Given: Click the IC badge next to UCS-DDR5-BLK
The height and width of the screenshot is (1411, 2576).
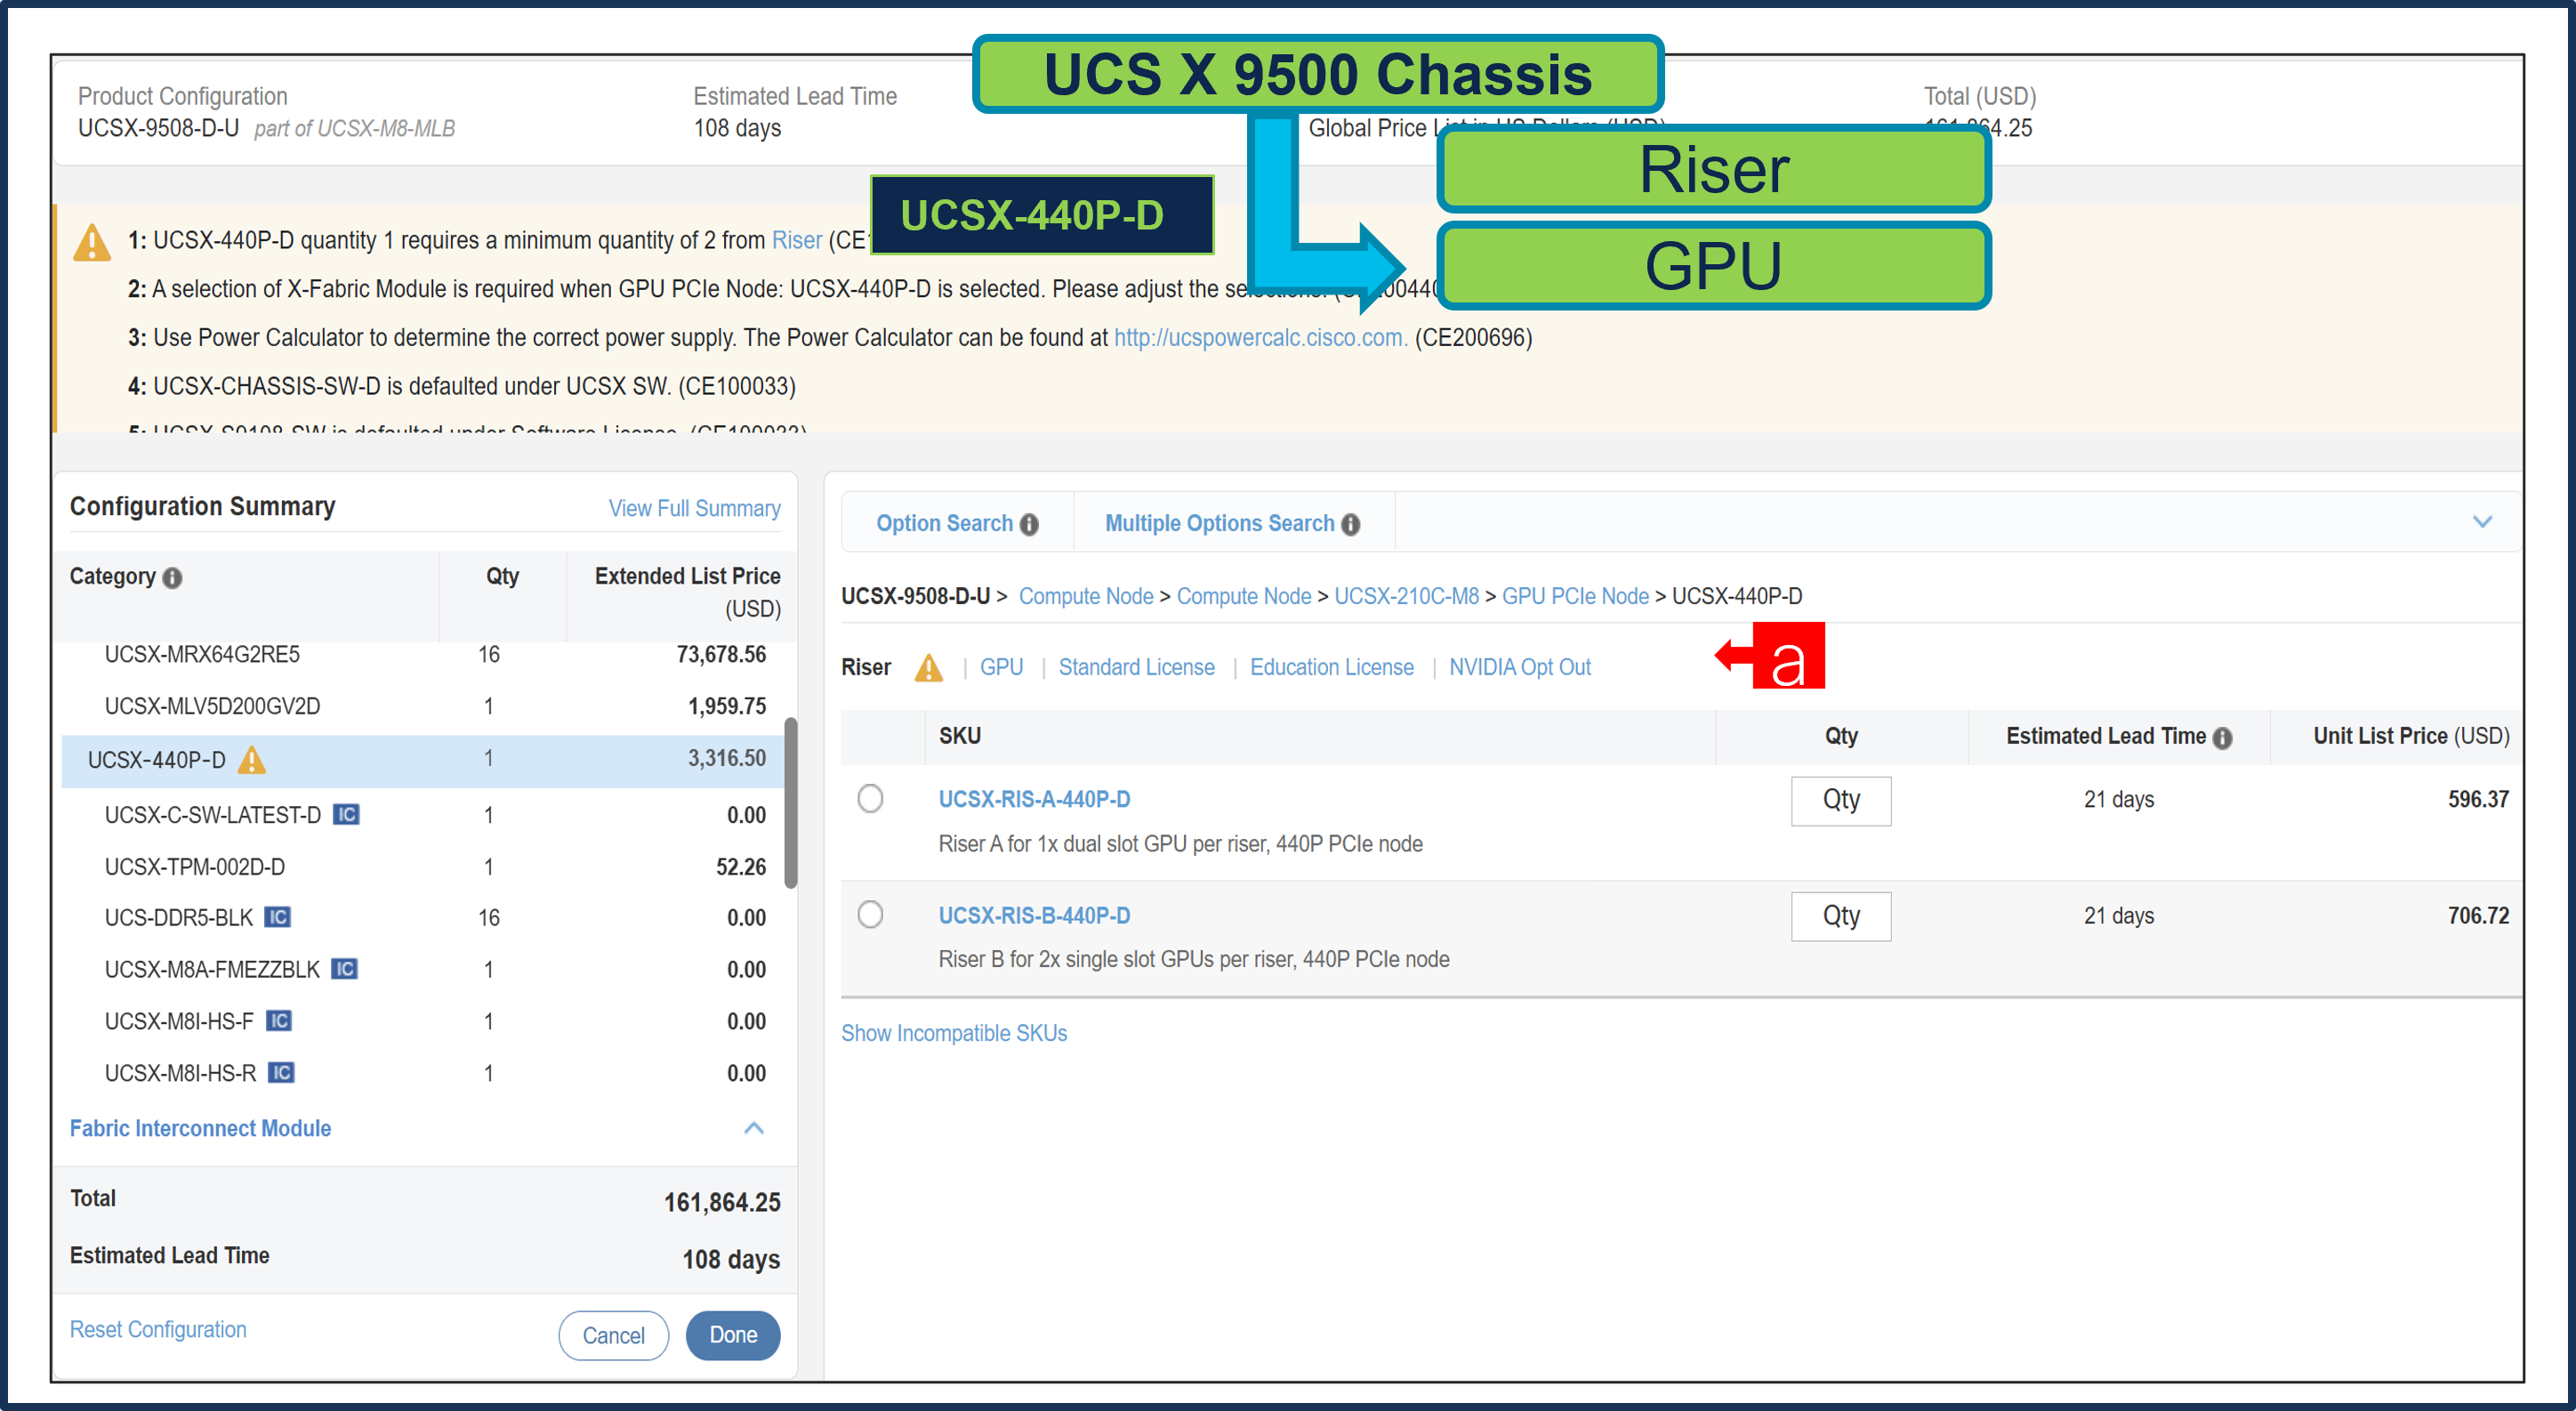Looking at the screenshot, I should 277,917.
